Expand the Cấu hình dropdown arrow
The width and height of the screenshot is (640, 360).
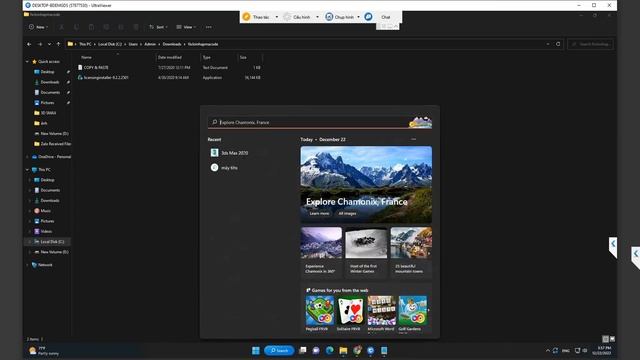[x=318, y=17]
